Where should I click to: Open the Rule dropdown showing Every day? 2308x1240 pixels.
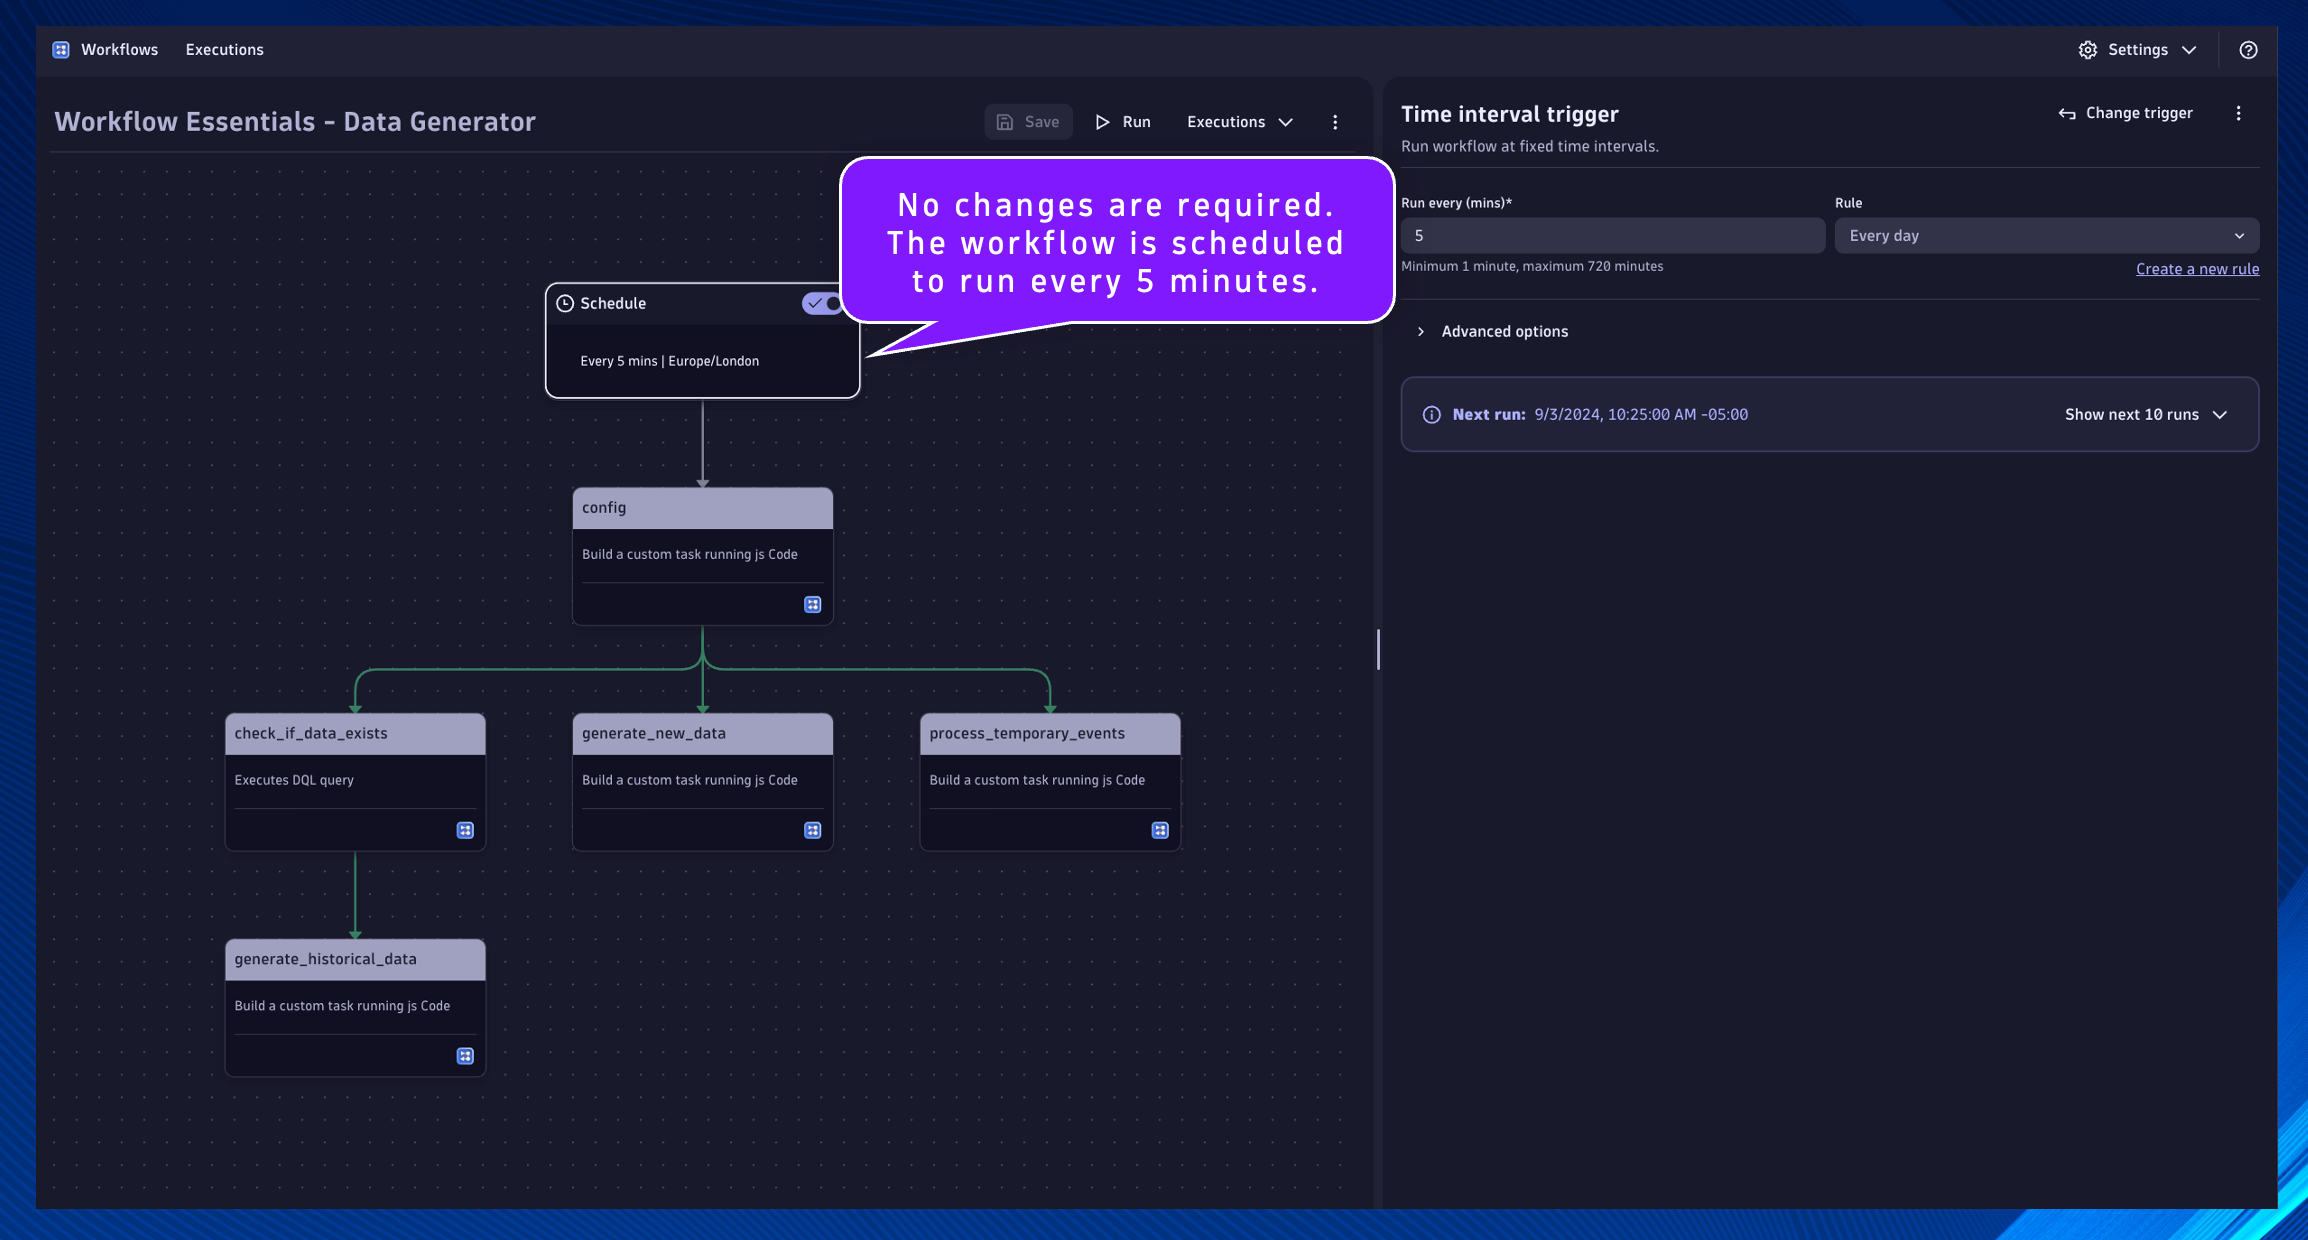(2047, 236)
